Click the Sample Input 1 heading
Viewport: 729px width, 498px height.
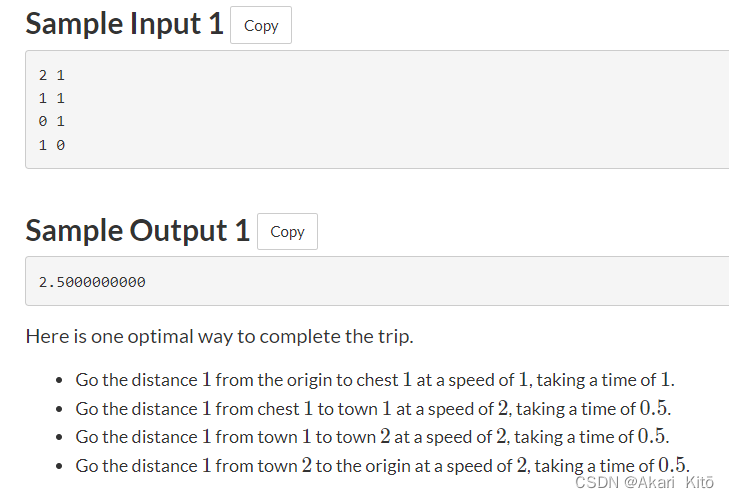click(x=124, y=24)
